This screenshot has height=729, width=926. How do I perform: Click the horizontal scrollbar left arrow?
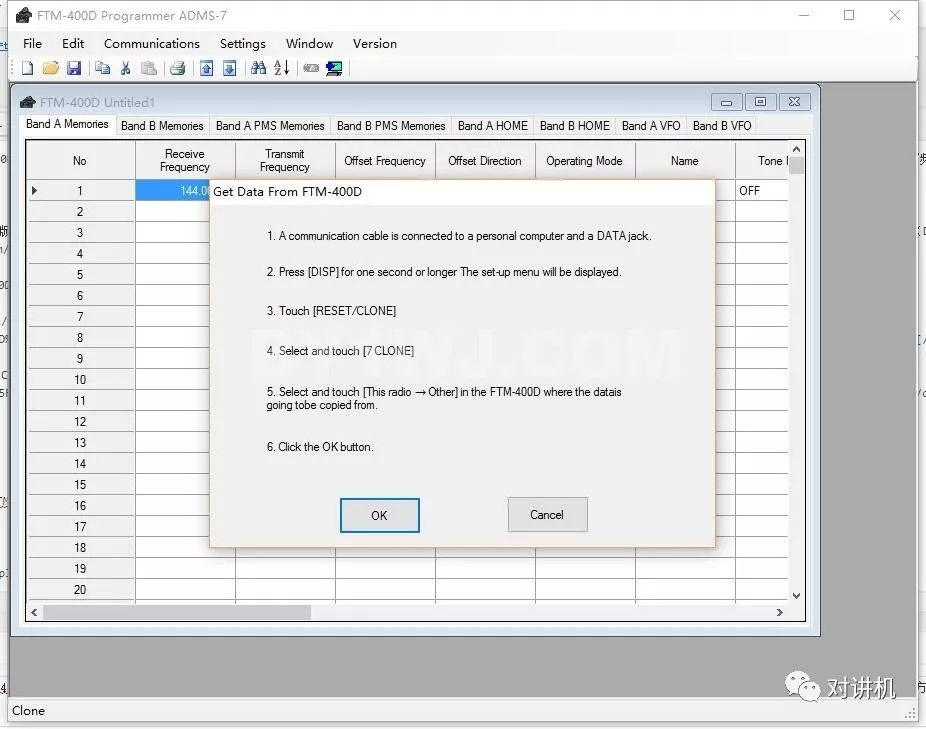tap(34, 613)
